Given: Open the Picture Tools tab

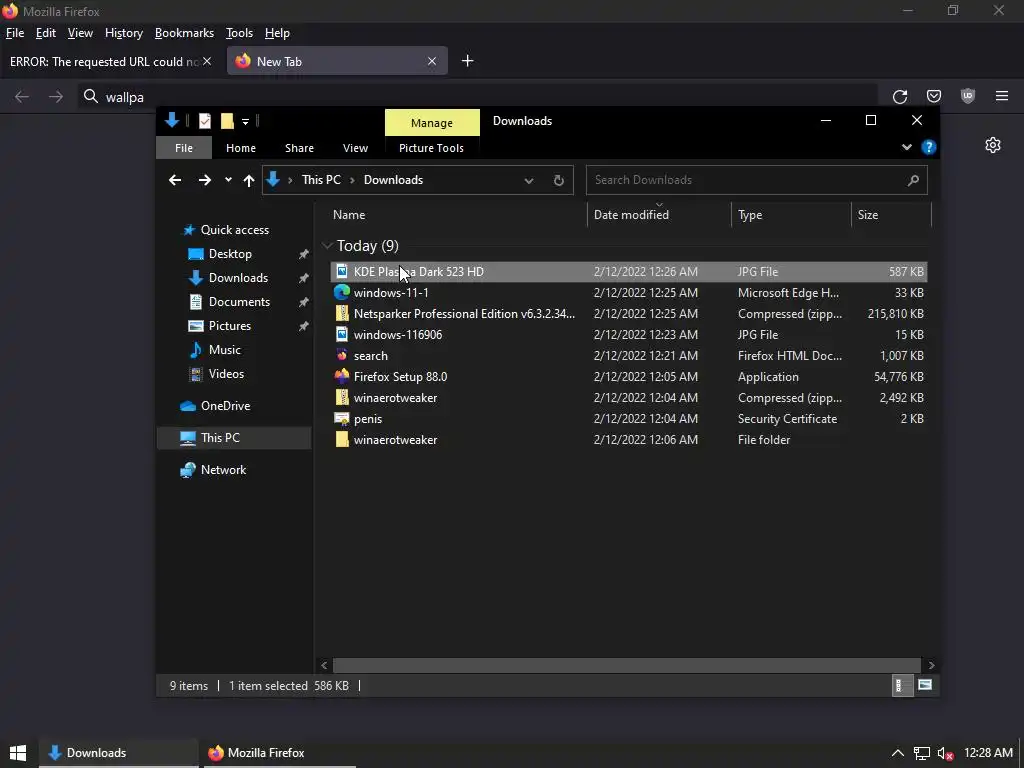Looking at the screenshot, I should pos(431,148).
